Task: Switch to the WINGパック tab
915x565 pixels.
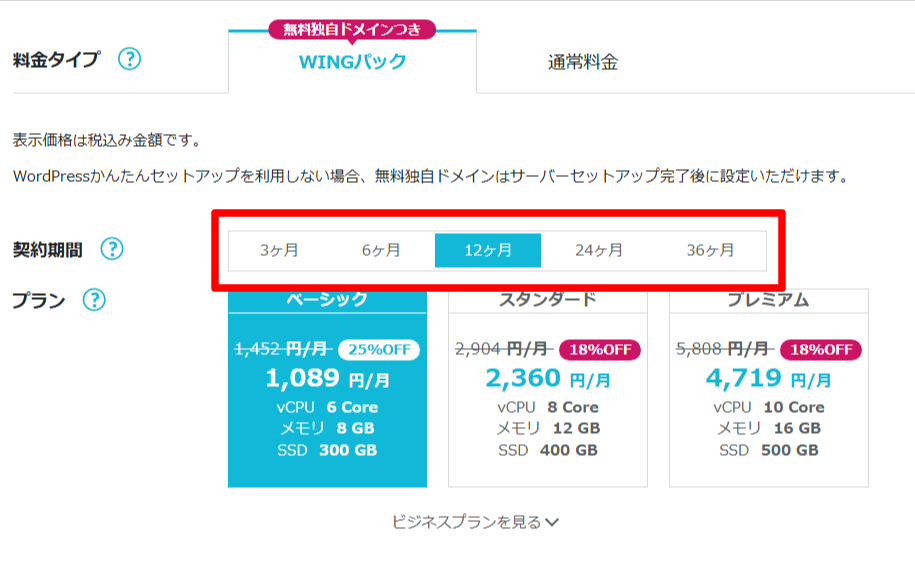Action: point(352,63)
